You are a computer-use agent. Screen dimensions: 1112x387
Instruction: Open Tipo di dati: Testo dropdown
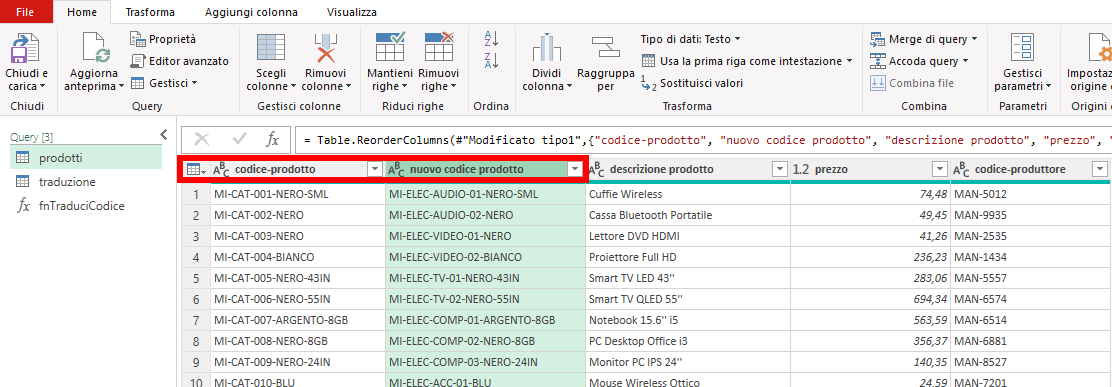[x=690, y=39]
